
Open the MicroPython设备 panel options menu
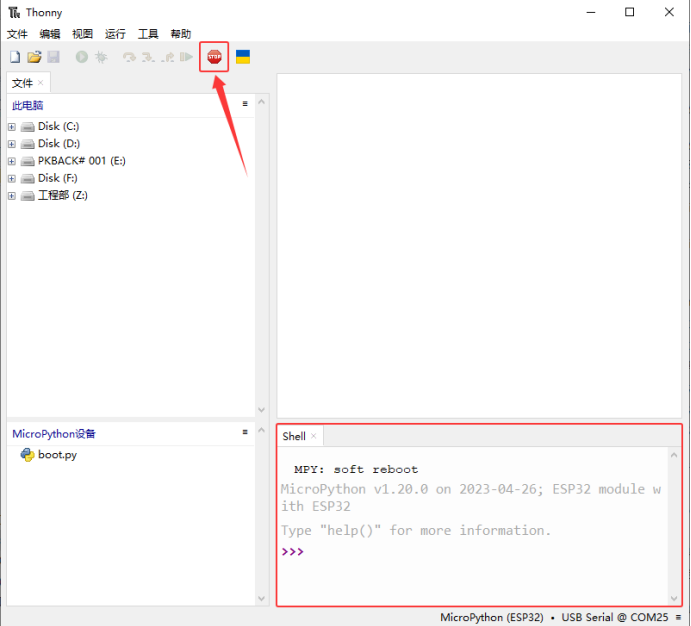(245, 432)
